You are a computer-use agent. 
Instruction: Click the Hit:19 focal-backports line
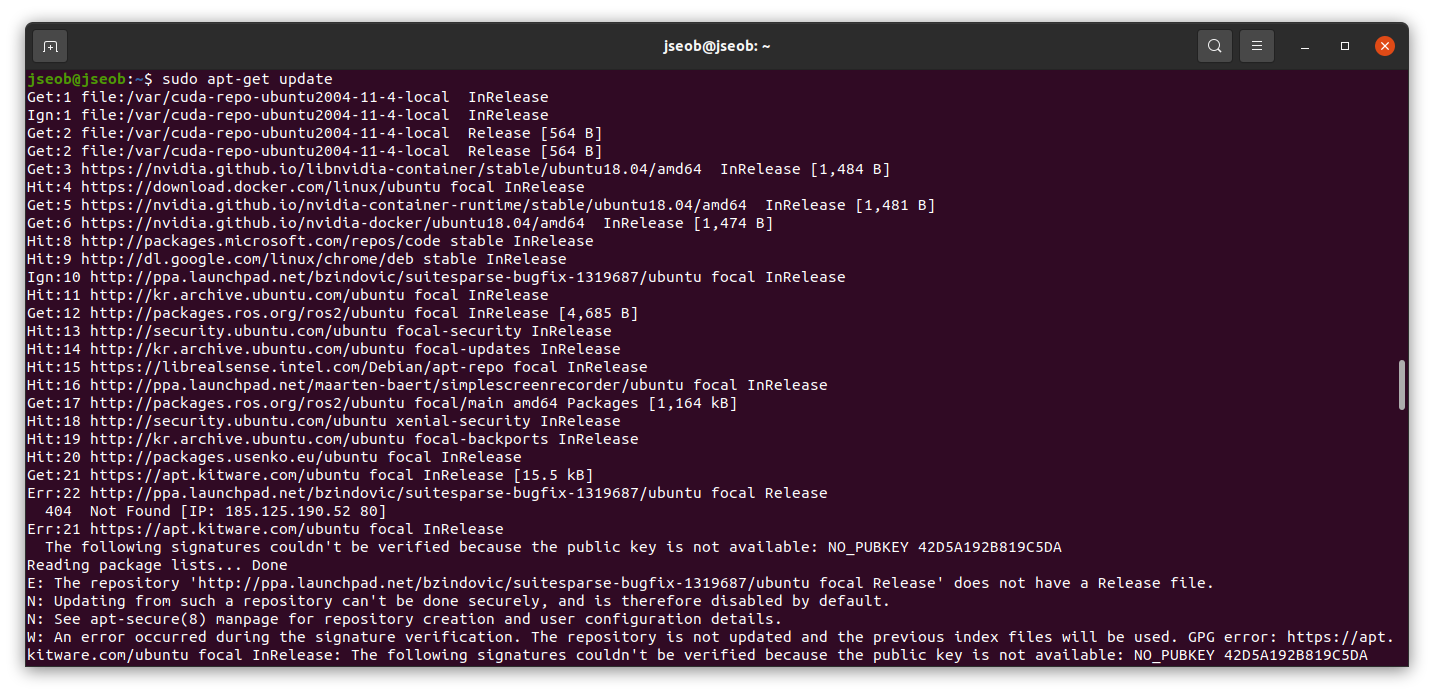pos(333,439)
